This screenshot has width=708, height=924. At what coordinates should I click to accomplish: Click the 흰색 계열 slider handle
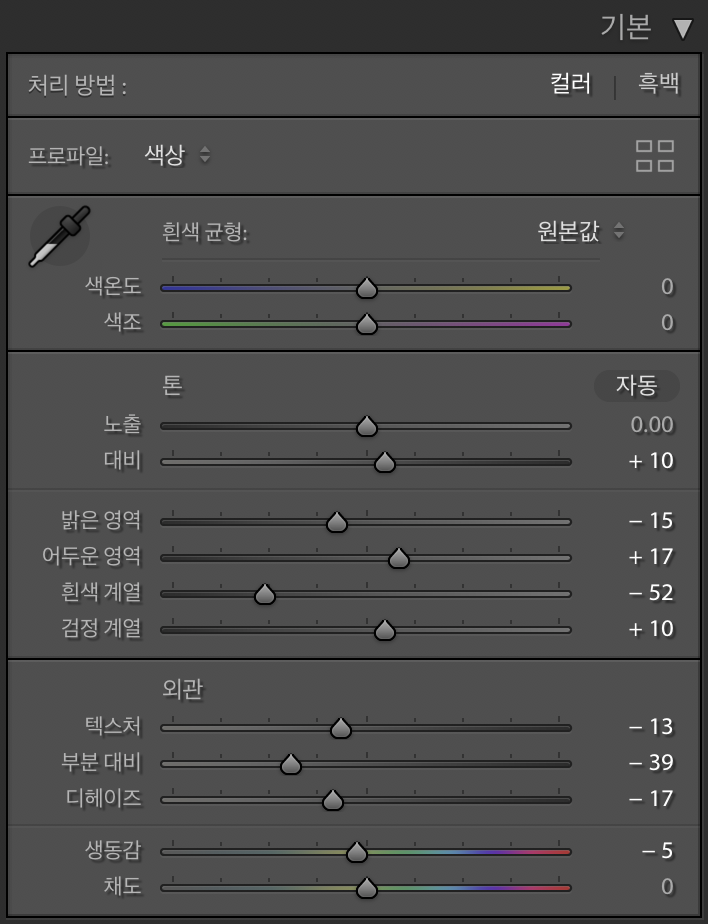(x=265, y=594)
